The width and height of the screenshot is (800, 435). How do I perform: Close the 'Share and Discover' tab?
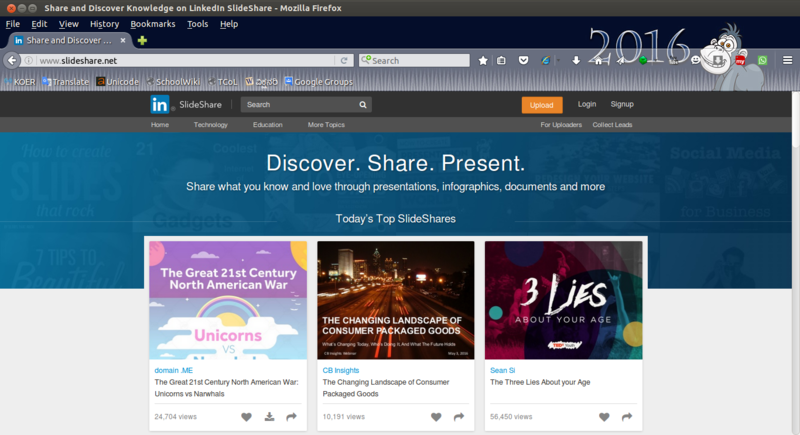click(123, 40)
